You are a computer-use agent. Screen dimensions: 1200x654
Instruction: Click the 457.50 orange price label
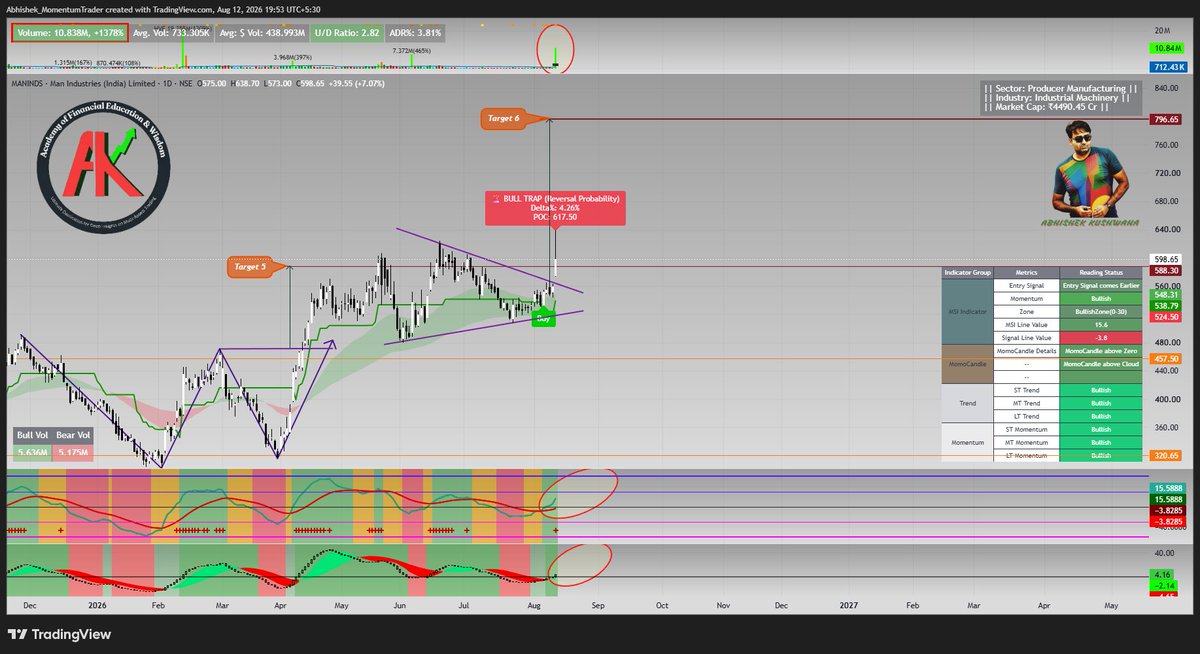click(x=1166, y=358)
